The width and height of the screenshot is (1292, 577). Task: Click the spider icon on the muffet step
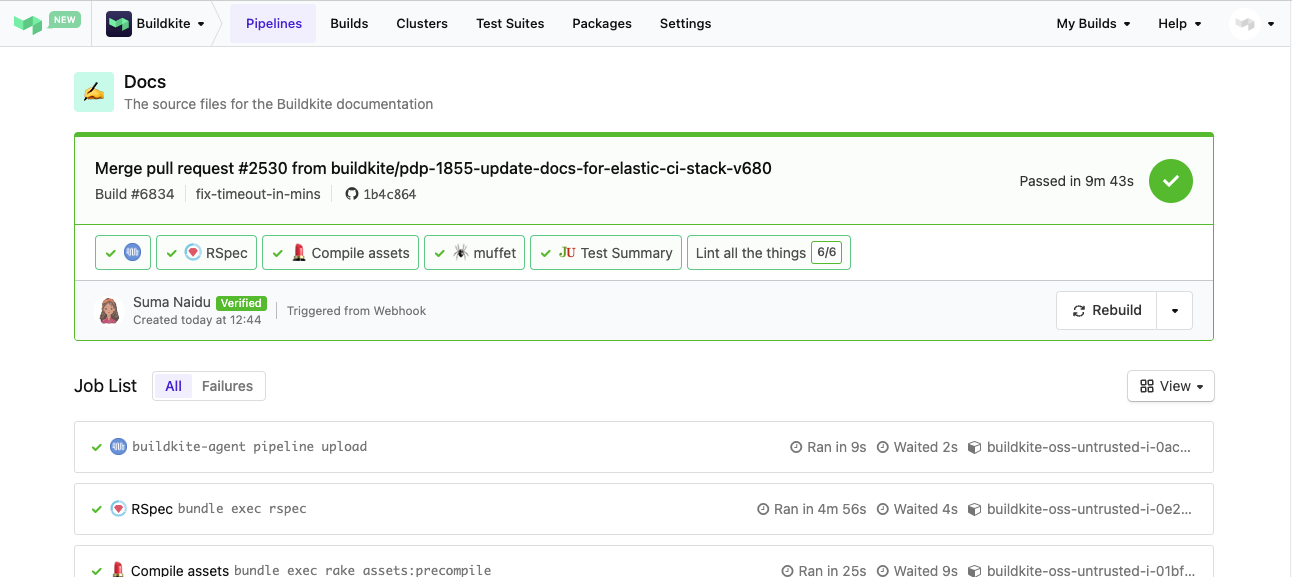click(463, 252)
